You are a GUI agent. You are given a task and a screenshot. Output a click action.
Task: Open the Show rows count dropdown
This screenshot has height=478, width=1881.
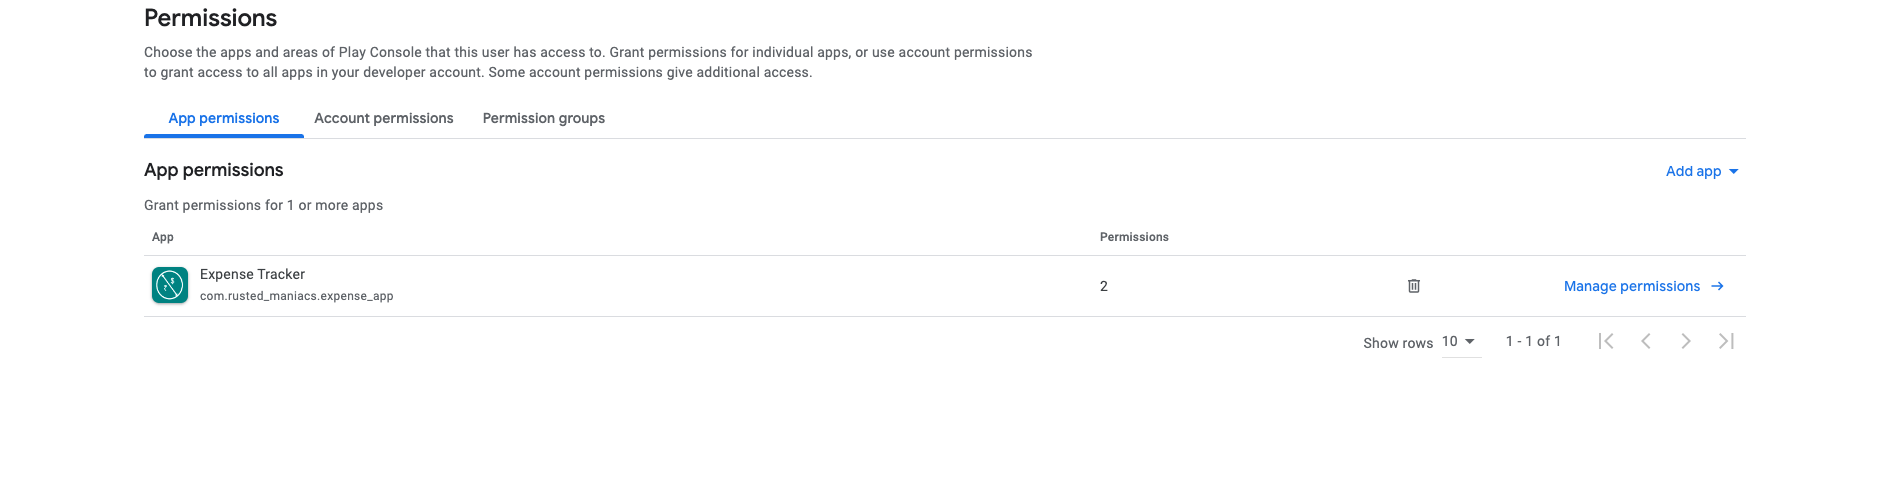[x=1459, y=342]
